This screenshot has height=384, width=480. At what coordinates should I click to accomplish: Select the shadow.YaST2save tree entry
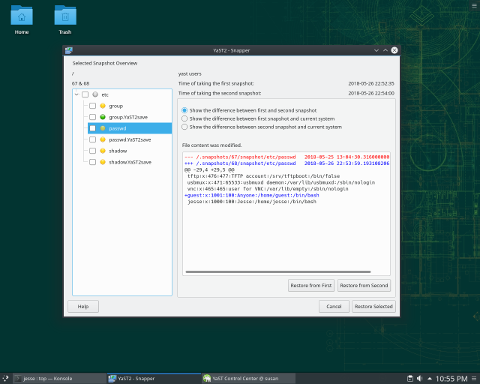[130, 162]
